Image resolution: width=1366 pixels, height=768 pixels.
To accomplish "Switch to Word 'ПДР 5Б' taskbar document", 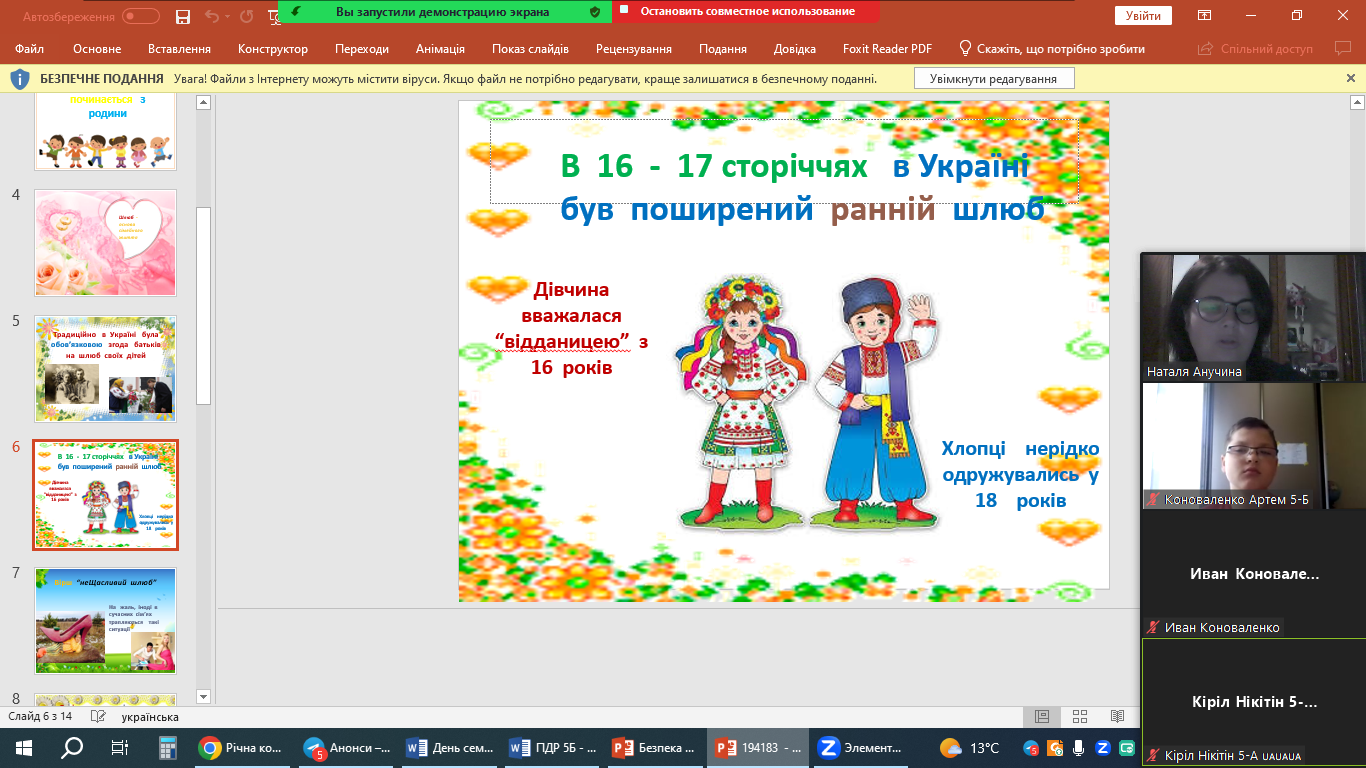I will click(553, 747).
